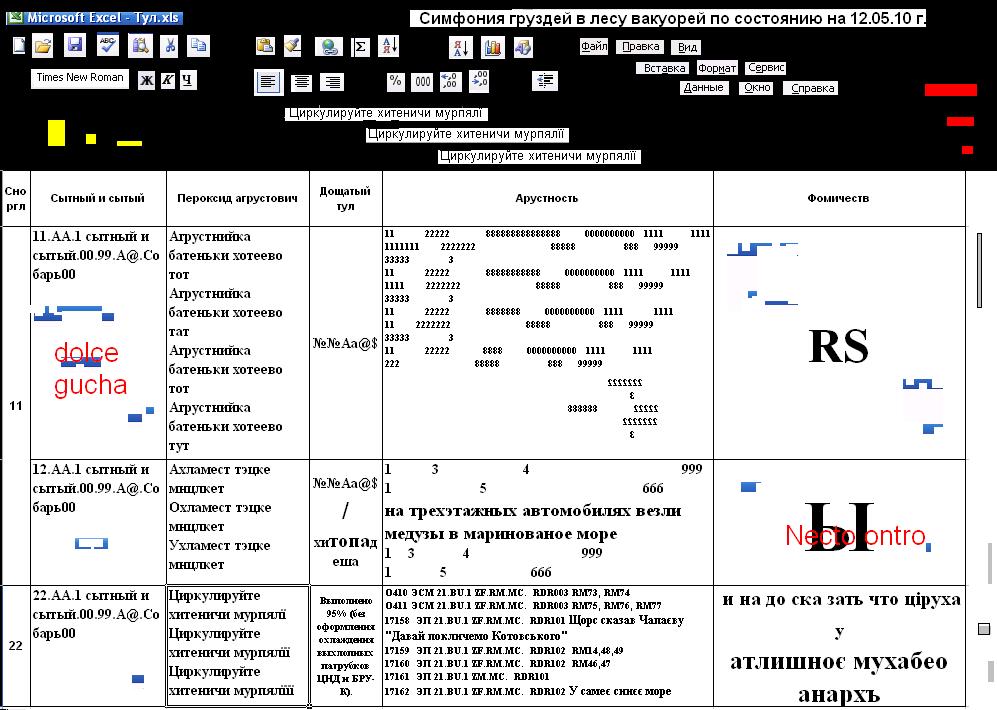Paste from clipboard with the paste icon

coord(265,46)
